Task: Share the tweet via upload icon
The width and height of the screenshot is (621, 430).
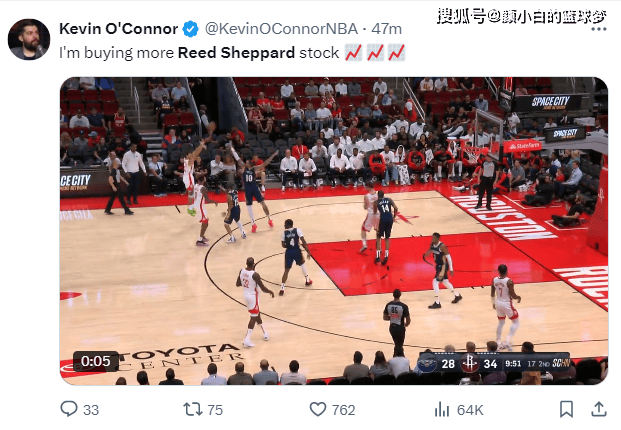Action: pos(599,409)
